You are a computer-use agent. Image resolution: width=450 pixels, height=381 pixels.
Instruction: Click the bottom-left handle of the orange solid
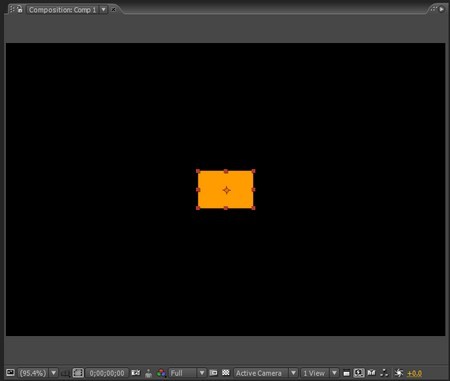pos(198,208)
